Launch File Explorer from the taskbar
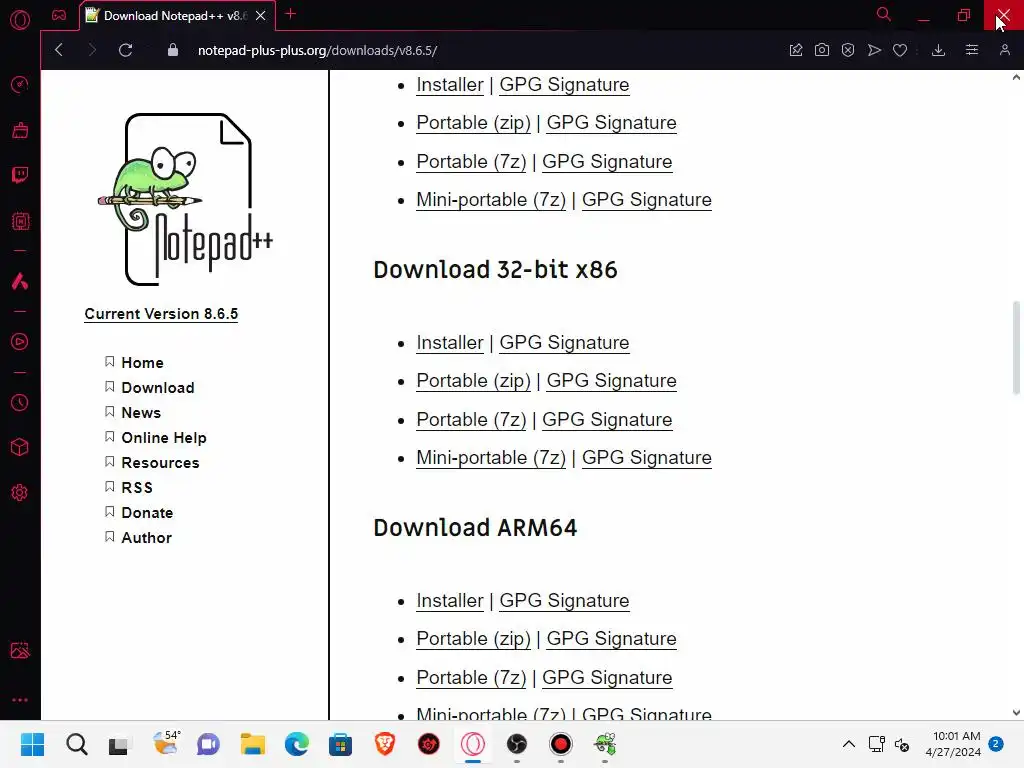Screen dimensions: 1024x768 point(252,744)
